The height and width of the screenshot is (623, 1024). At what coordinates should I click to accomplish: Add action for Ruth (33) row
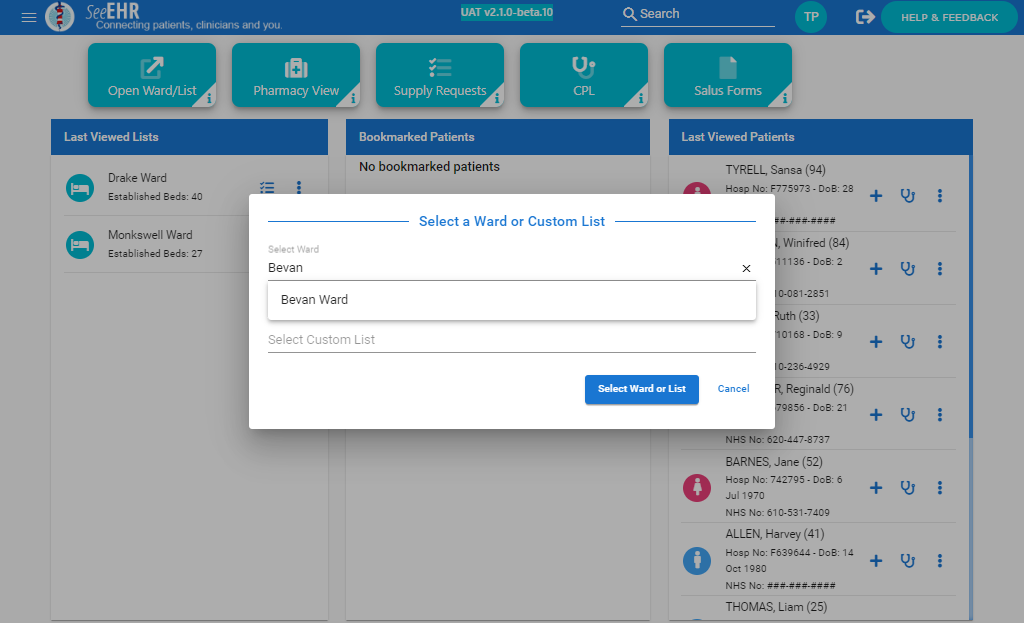click(876, 342)
